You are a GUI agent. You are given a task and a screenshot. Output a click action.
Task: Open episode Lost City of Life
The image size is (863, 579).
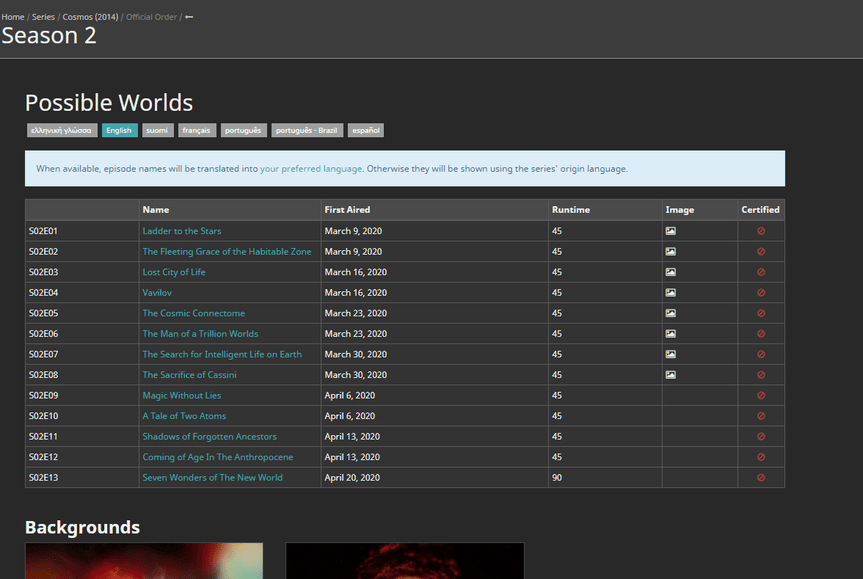click(174, 272)
